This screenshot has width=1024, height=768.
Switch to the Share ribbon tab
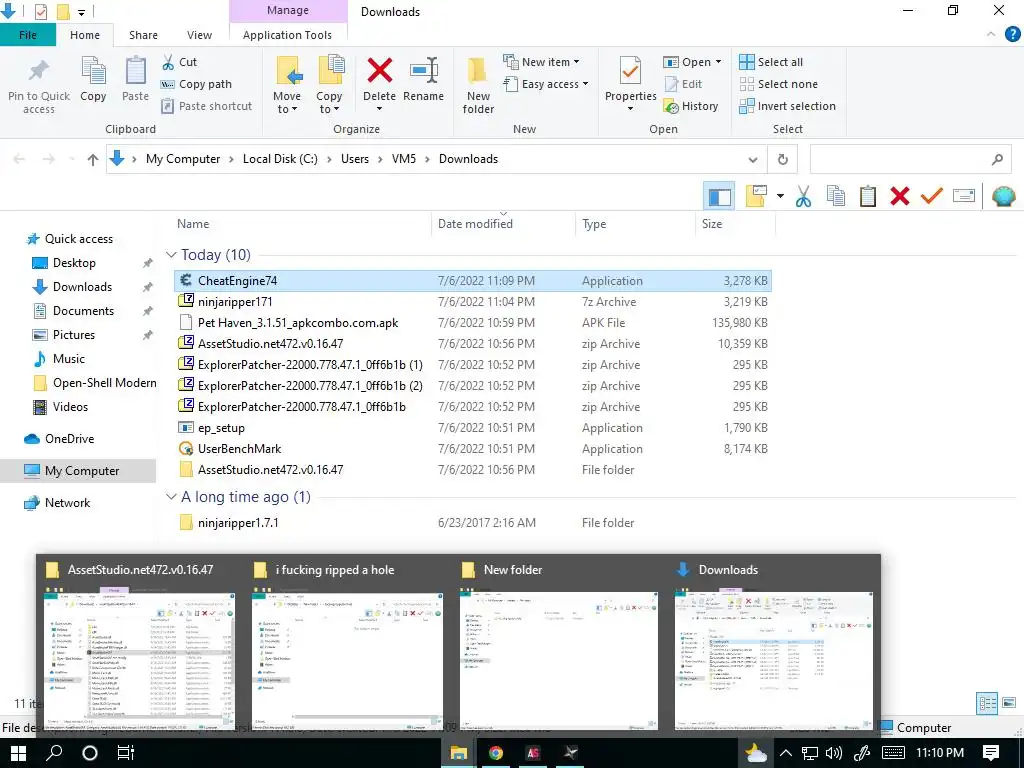(143, 35)
